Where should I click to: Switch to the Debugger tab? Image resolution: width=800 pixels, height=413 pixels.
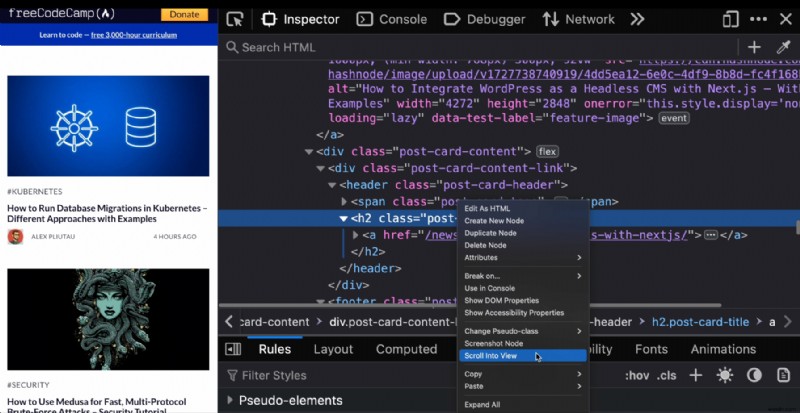pos(484,19)
